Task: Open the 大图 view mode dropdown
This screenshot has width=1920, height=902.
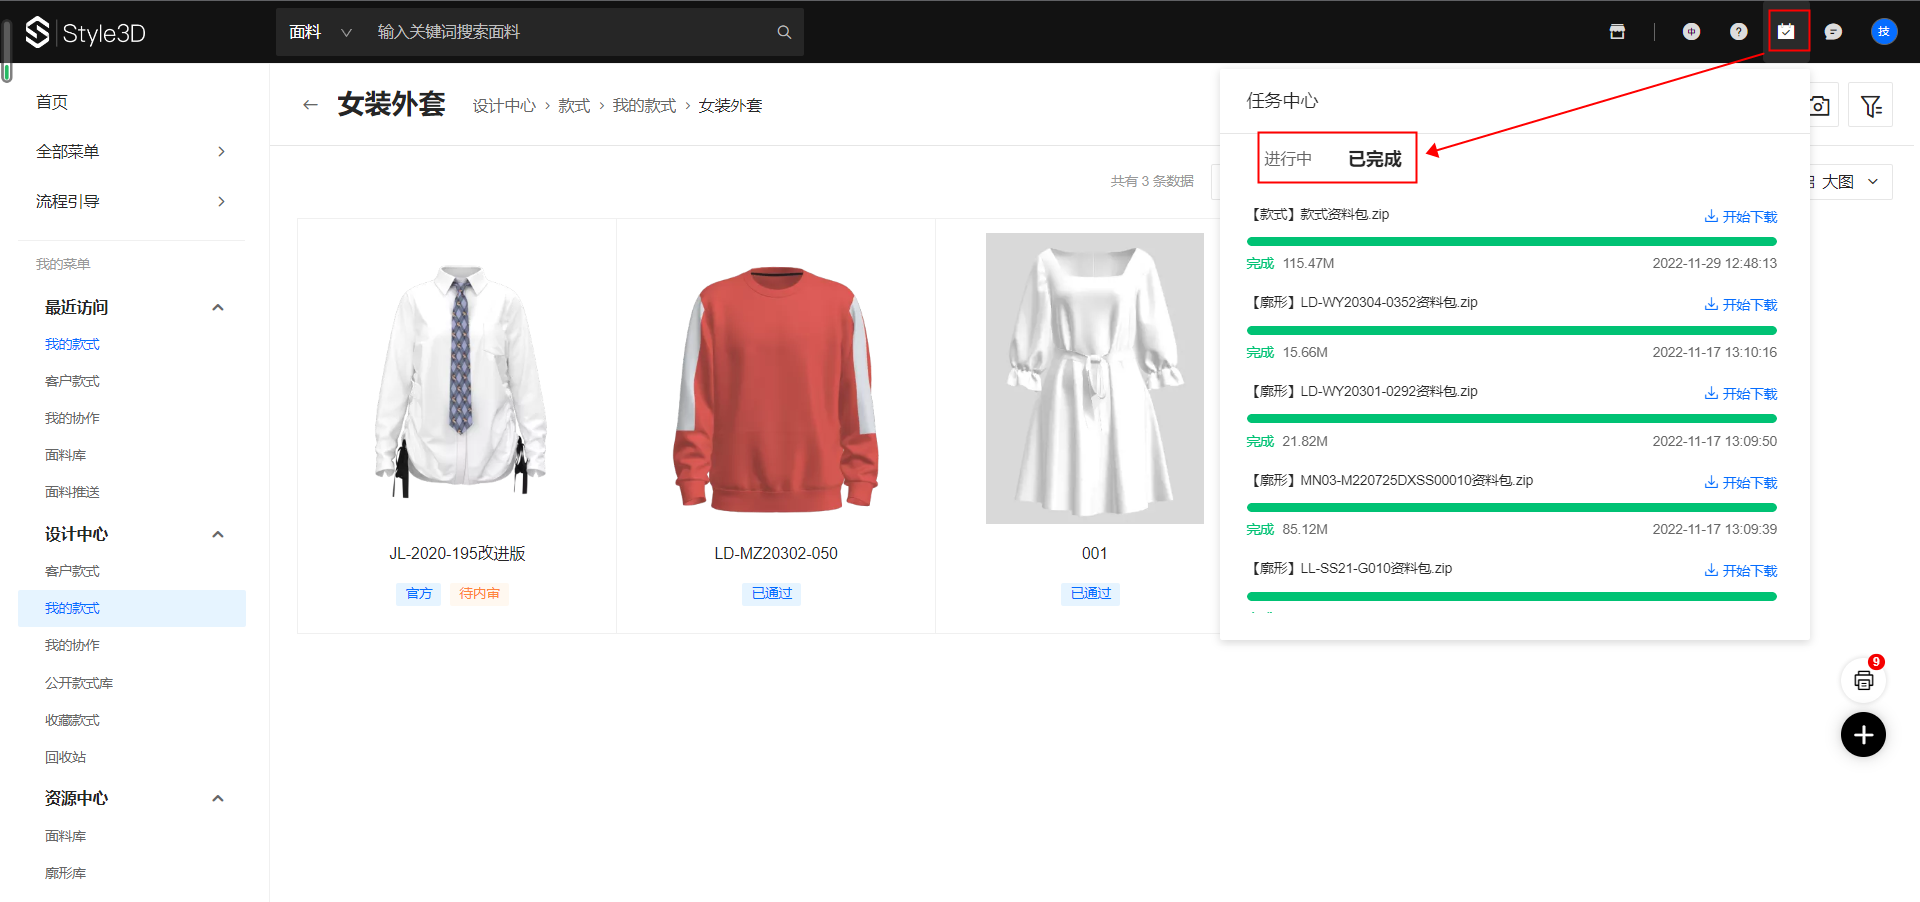Action: tap(1849, 182)
